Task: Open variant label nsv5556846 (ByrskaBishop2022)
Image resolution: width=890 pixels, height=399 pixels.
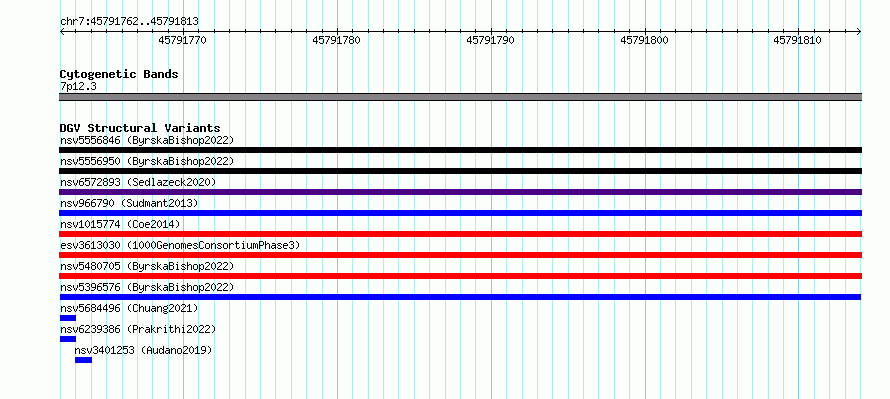Action: tap(147, 140)
